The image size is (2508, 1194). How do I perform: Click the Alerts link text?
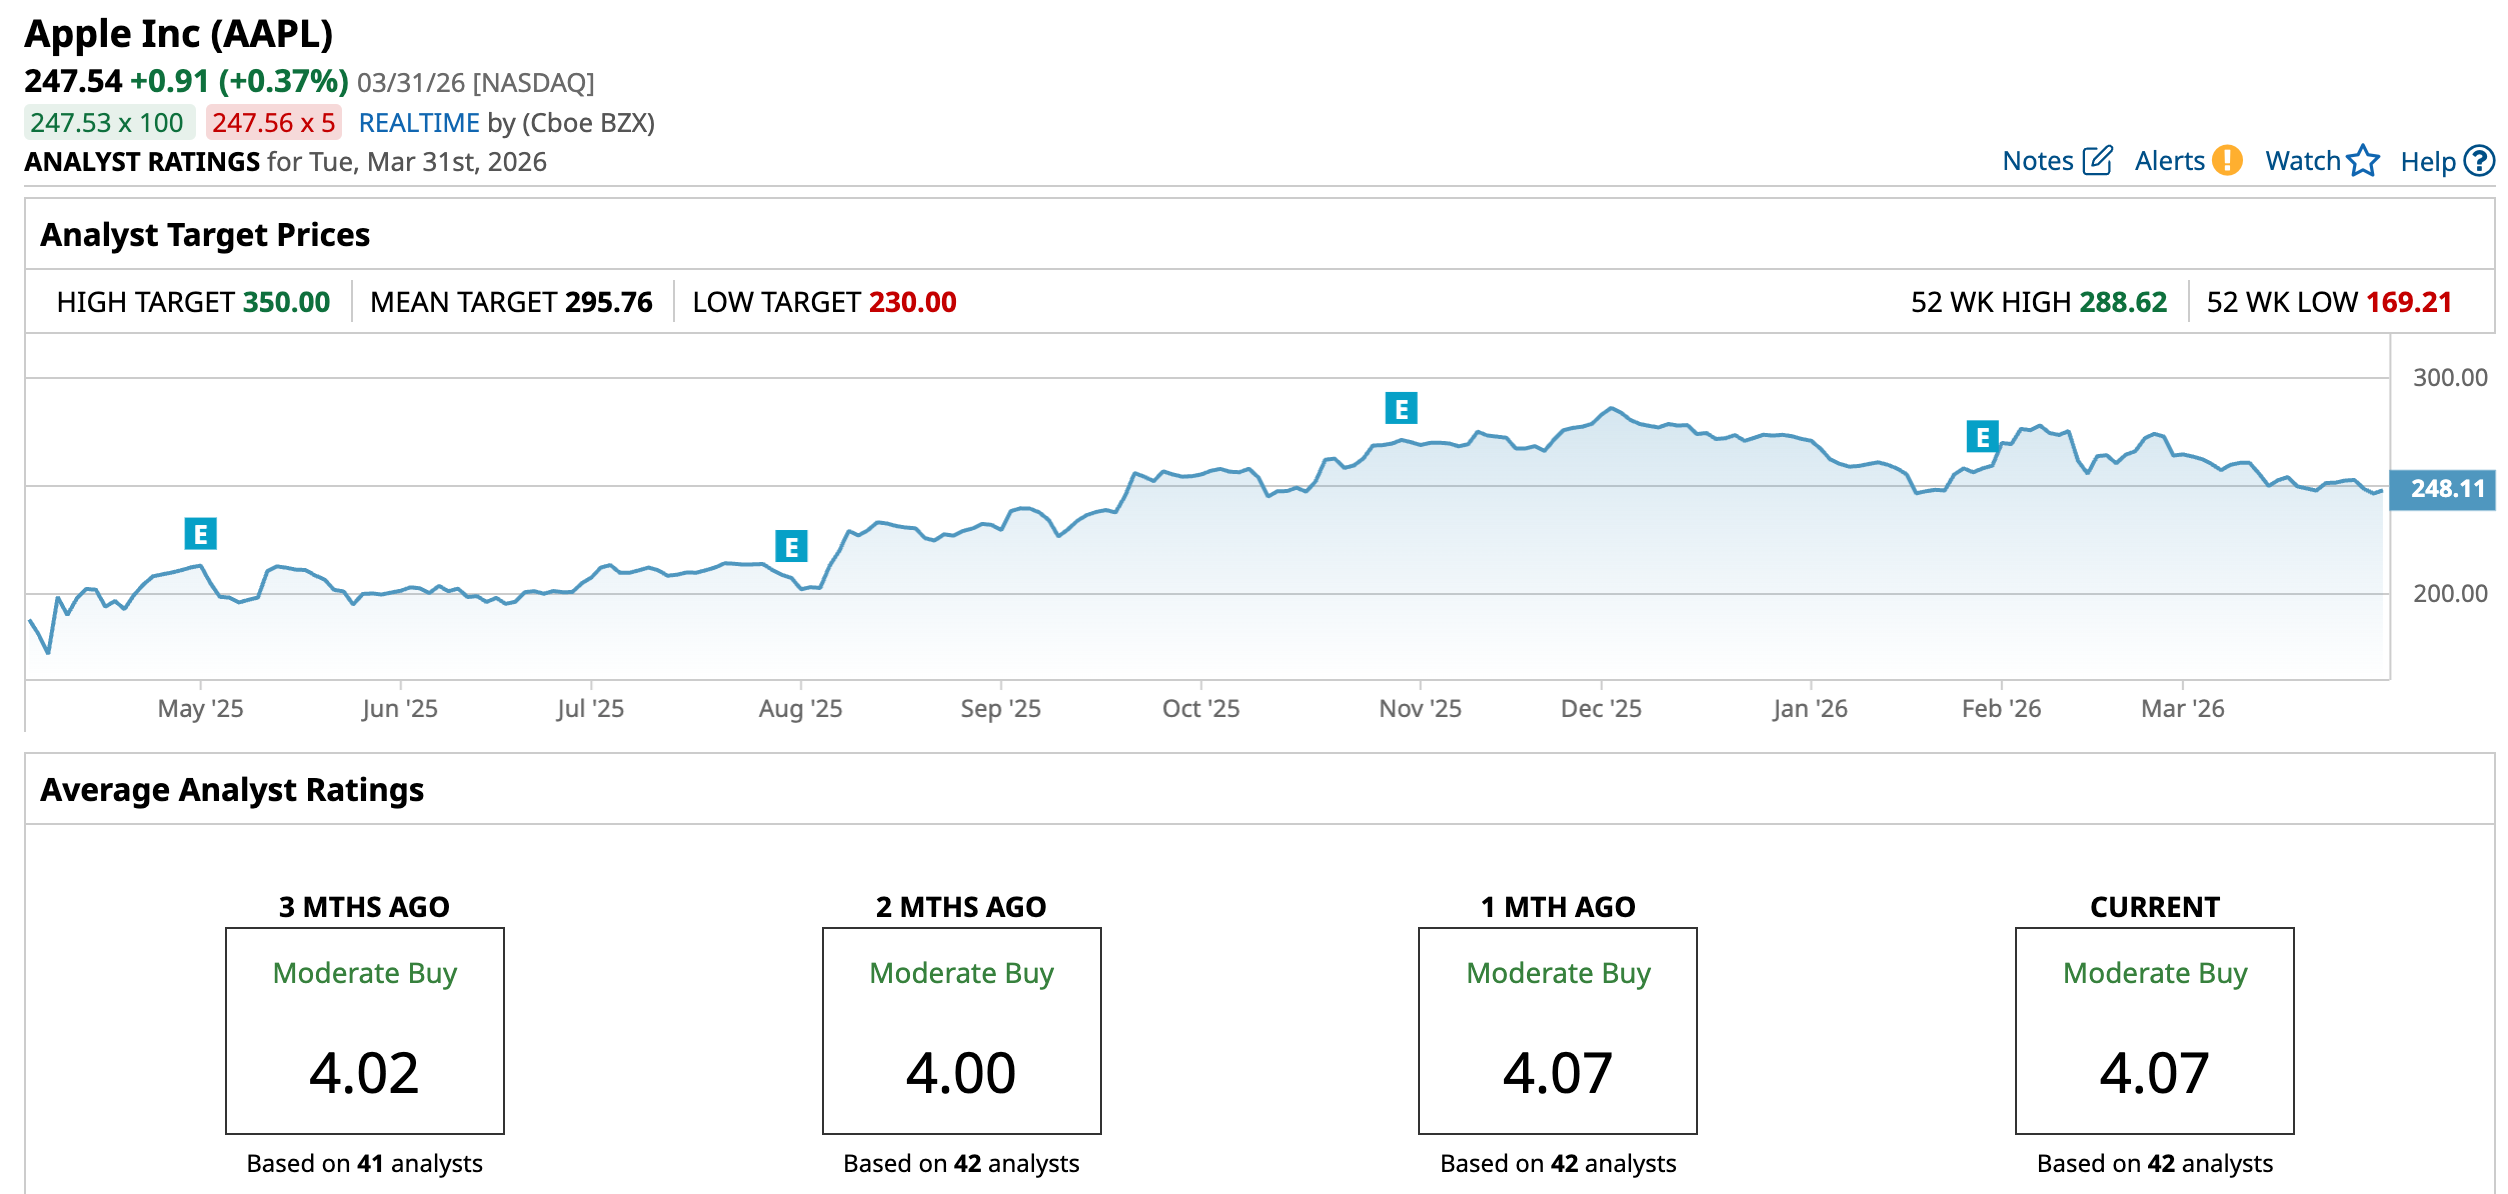[2169, 161]
